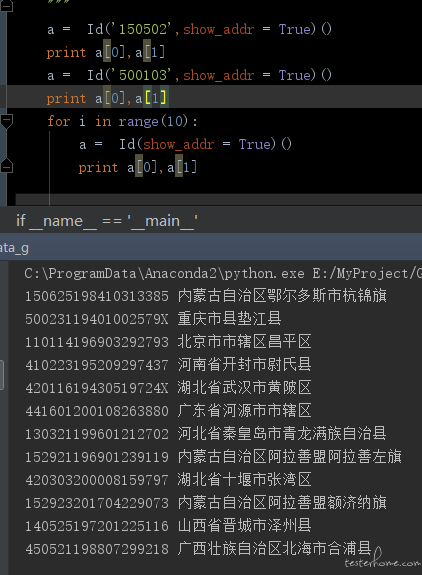Click range(10) in the for statement
This screenshot has height=575, width=422.
153,121
